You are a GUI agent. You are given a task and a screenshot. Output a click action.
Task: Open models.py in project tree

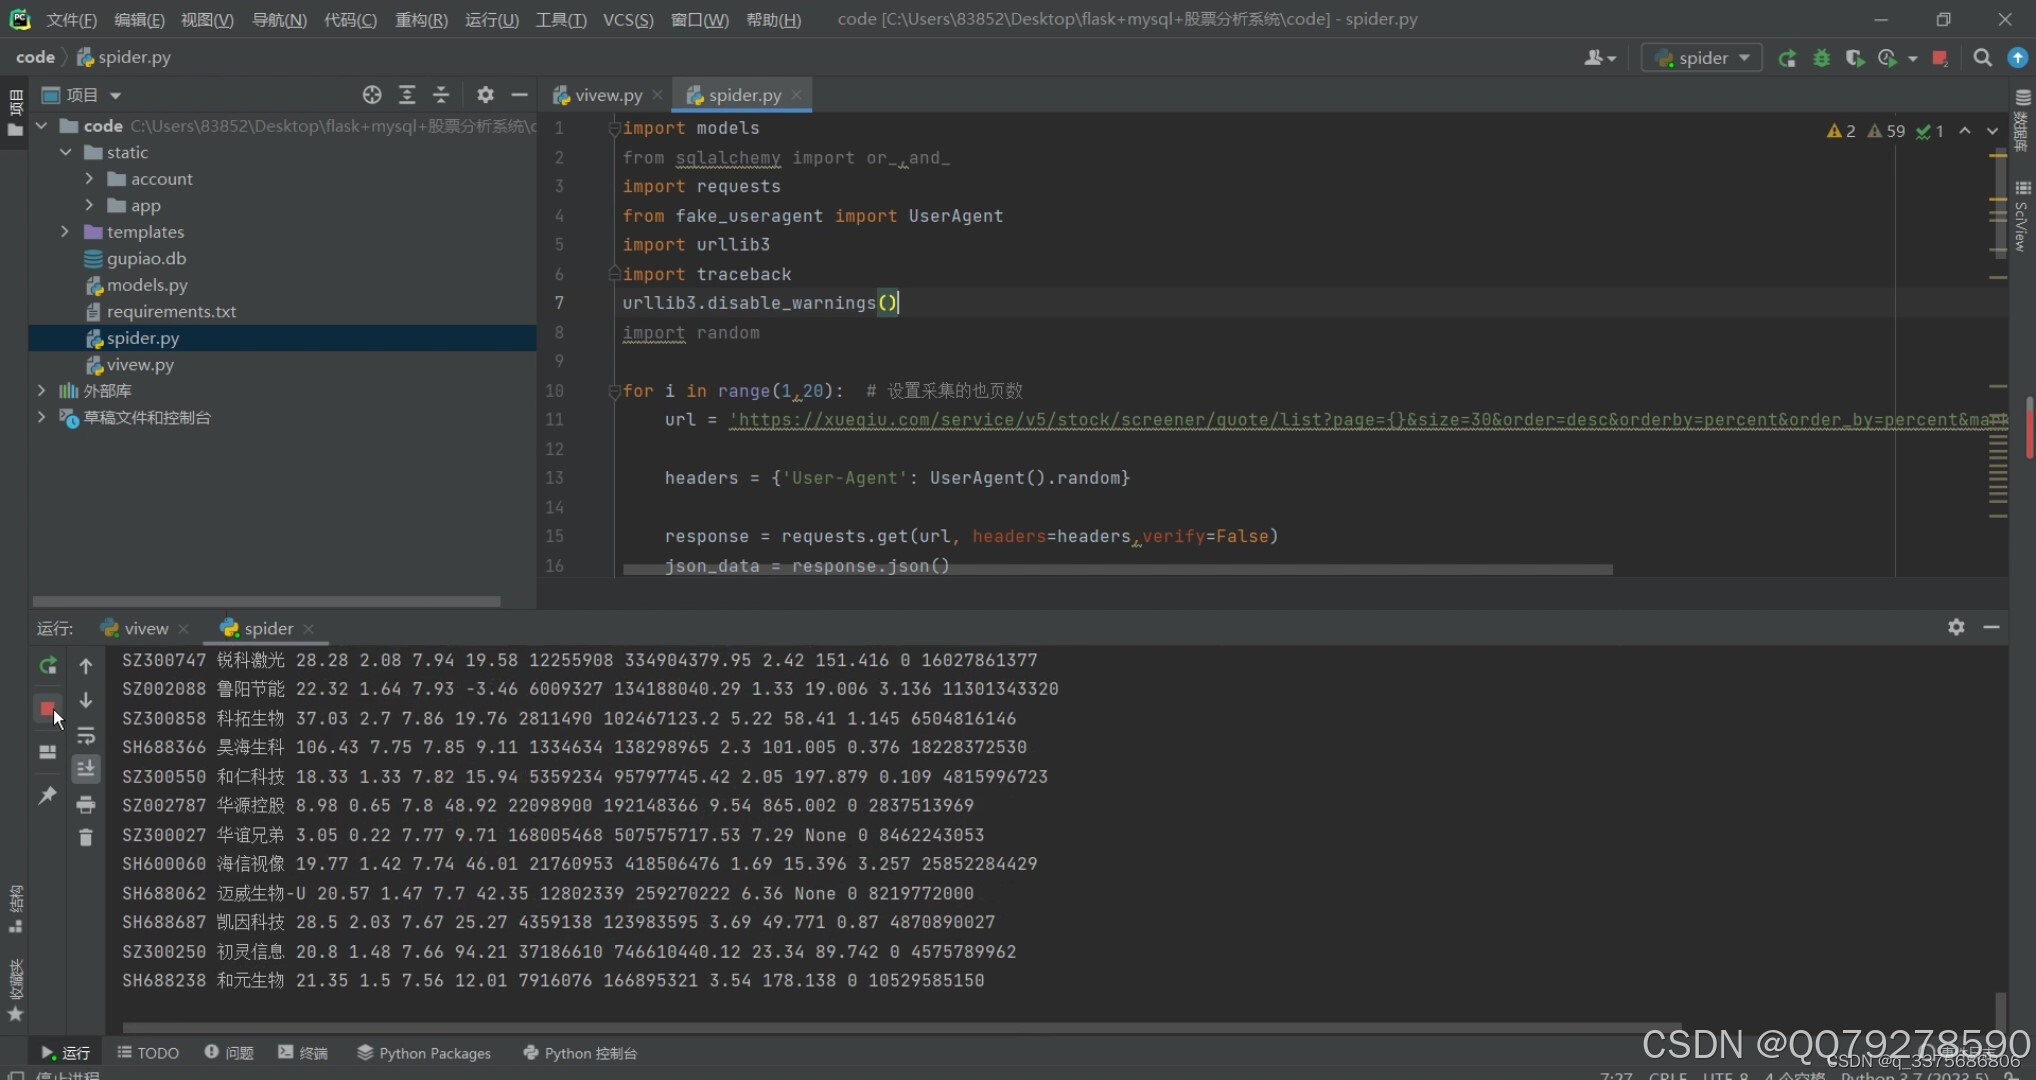[x=147, y=285]
